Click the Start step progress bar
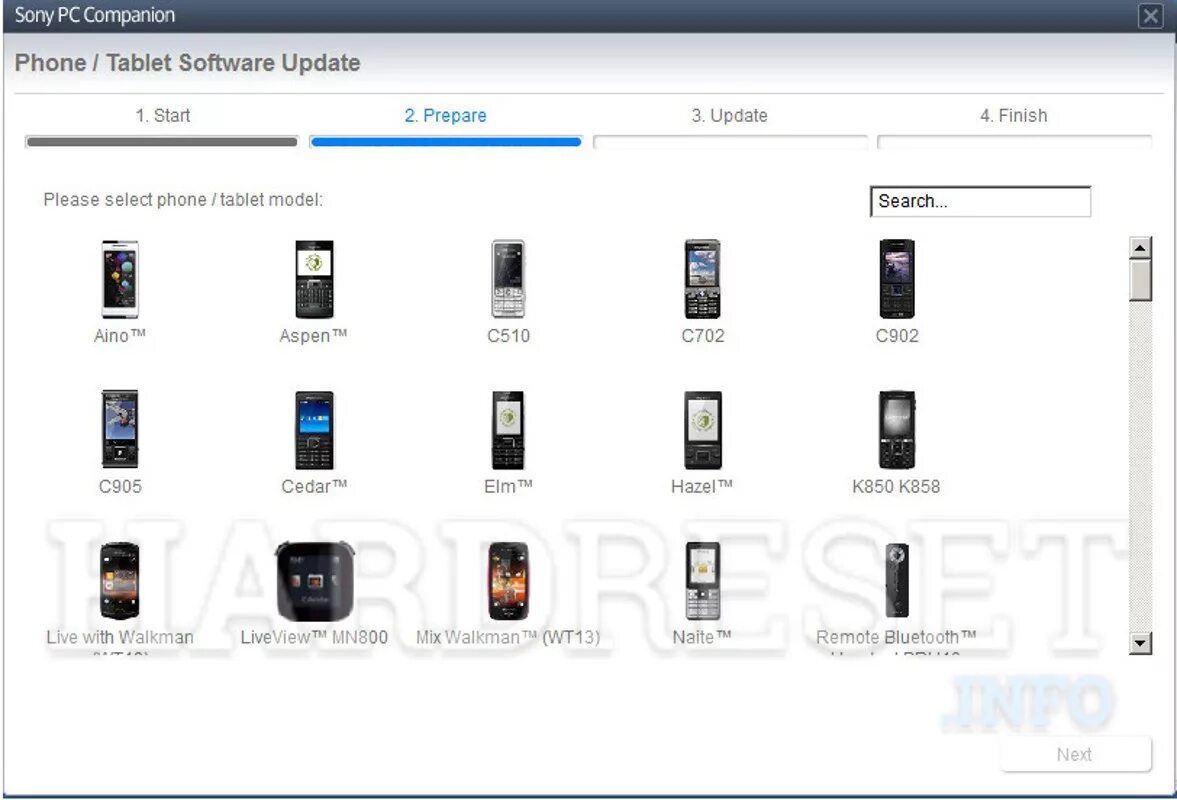Image resolution: width=1177 pixels, height=800 pixels. click(161, 141)
